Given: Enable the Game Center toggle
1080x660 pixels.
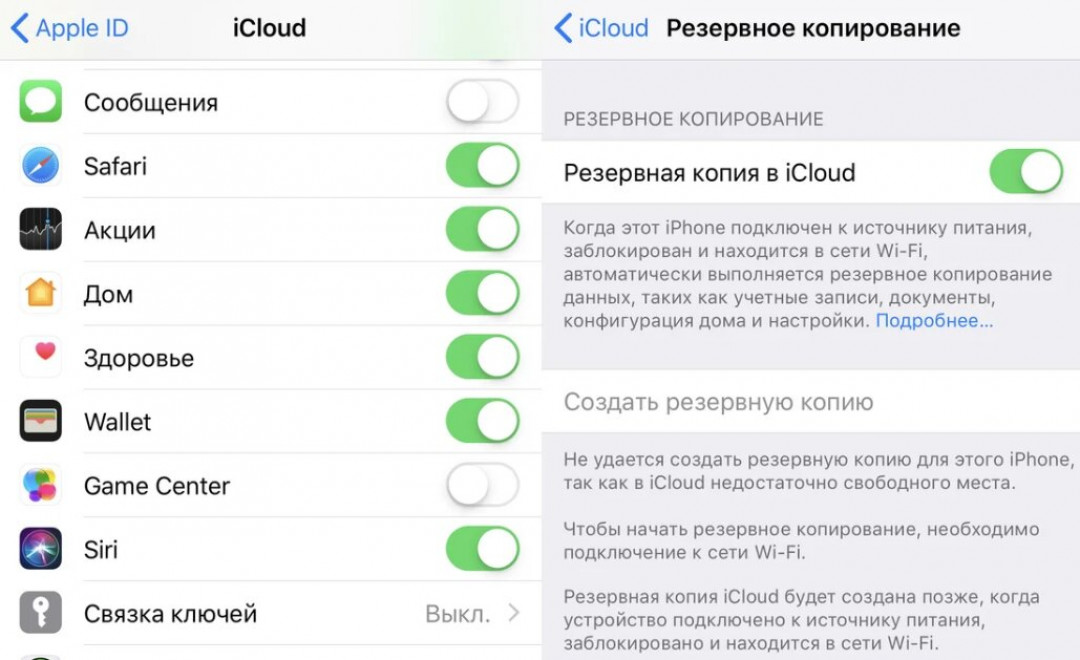Looking at the screenshot, I should coord(482,486).
